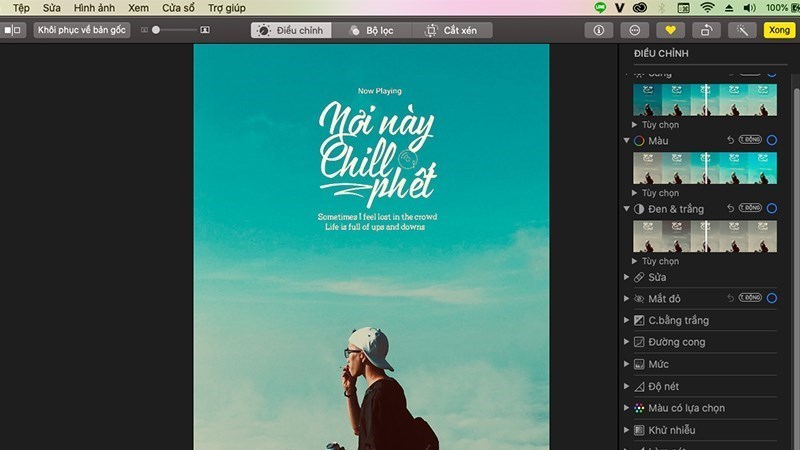Click the Sửa bandage retouch icon
The image size is (800, 450).
pyautogui.click(x=639, y=278)
